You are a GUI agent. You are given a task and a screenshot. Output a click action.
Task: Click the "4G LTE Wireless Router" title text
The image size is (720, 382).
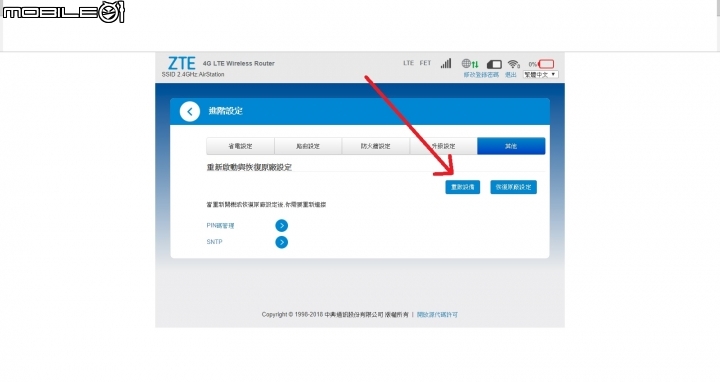tap(239, 63)
